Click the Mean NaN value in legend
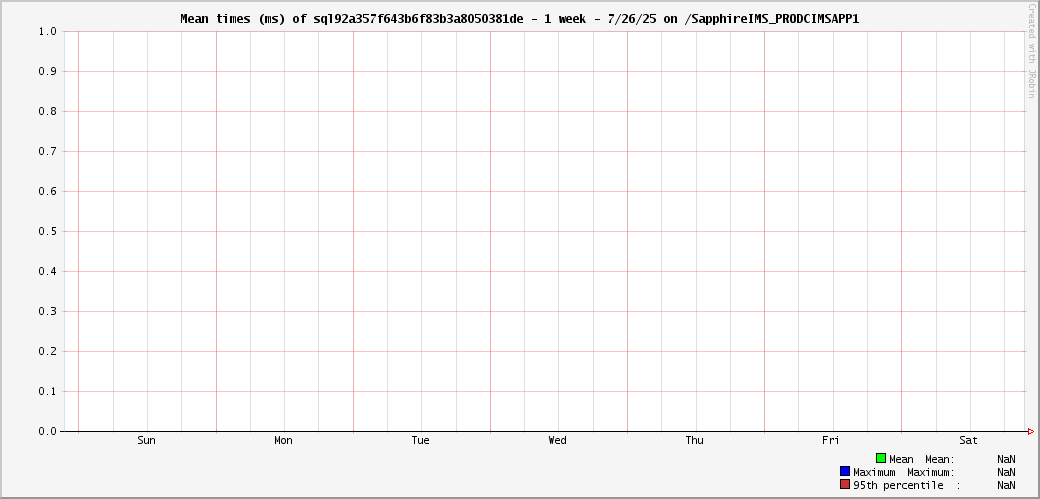 pyautogui.click(x=1006, y=459)
